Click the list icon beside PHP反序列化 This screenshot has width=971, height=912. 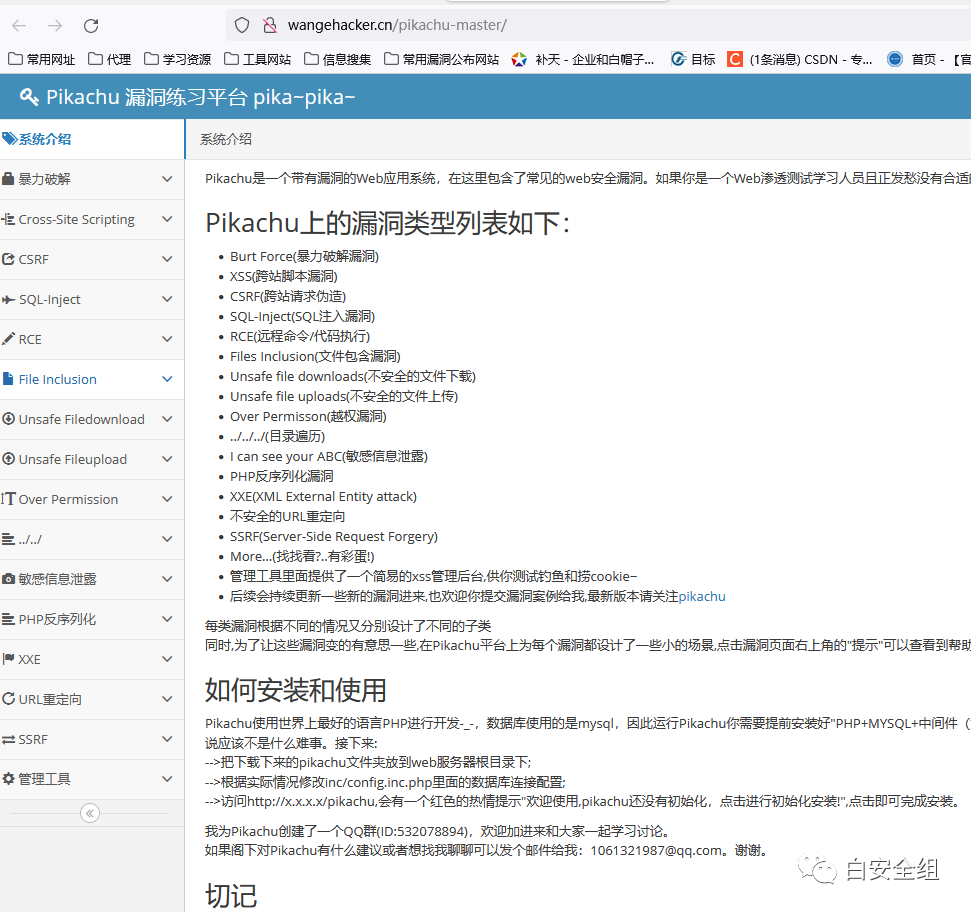click(8, 619)
